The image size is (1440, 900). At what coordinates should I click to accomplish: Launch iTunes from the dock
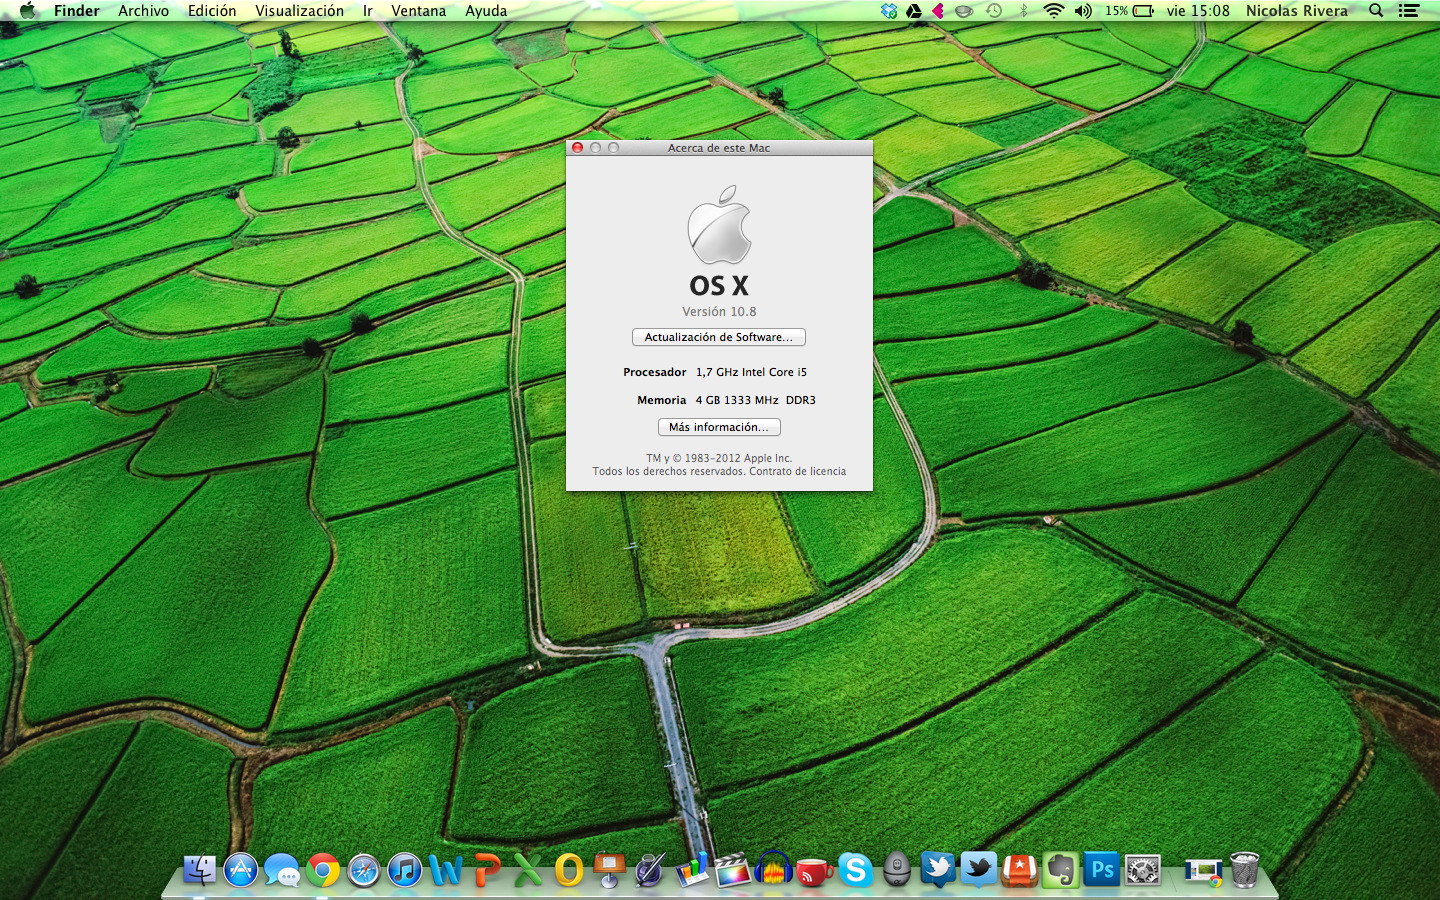tap(405, 870)
